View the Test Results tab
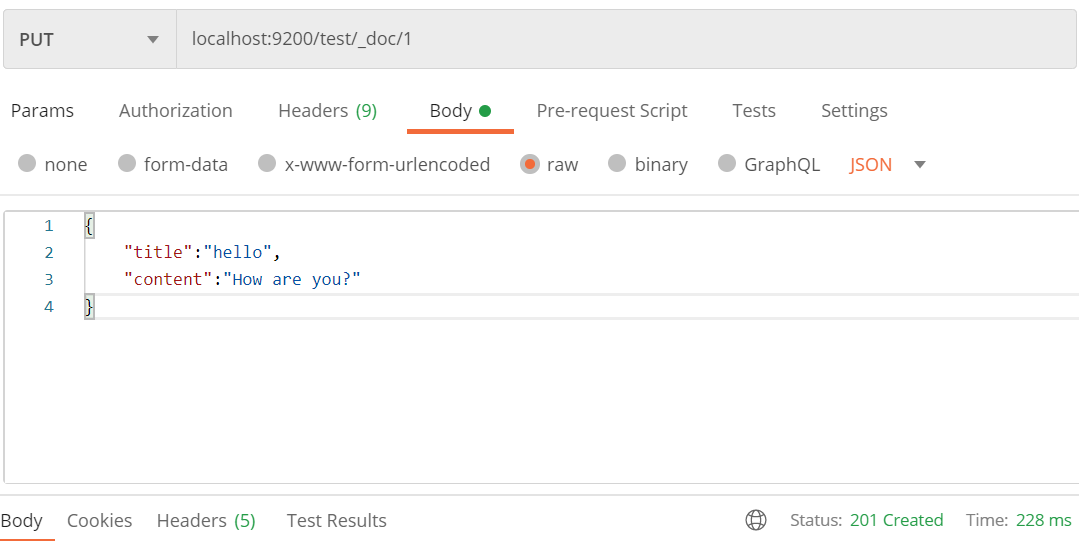The height and width of the screenshot is (541, 1079). pos(336,520)
